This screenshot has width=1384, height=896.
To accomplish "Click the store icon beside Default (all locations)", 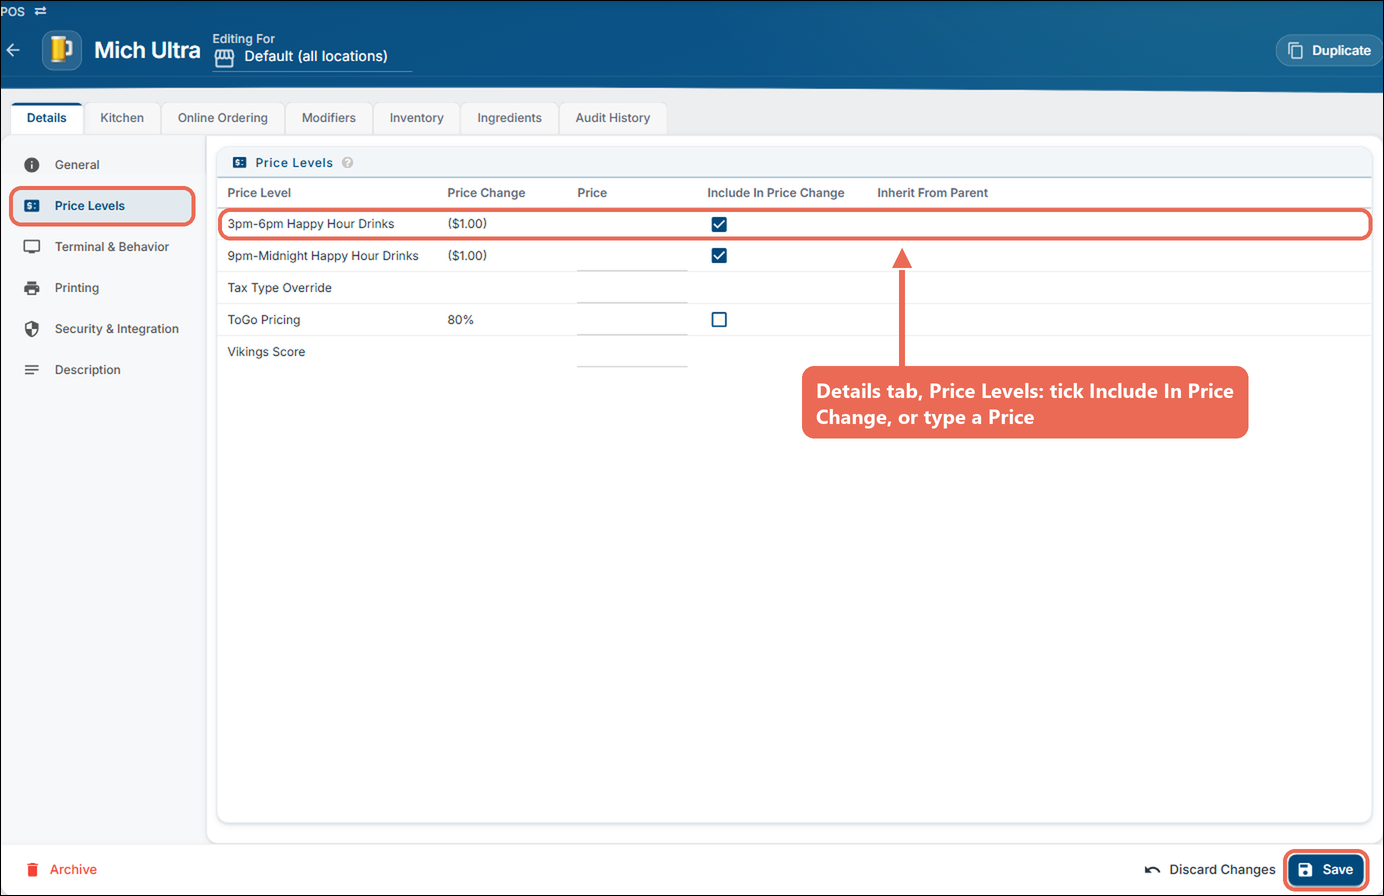I will [x=225, y=58].
